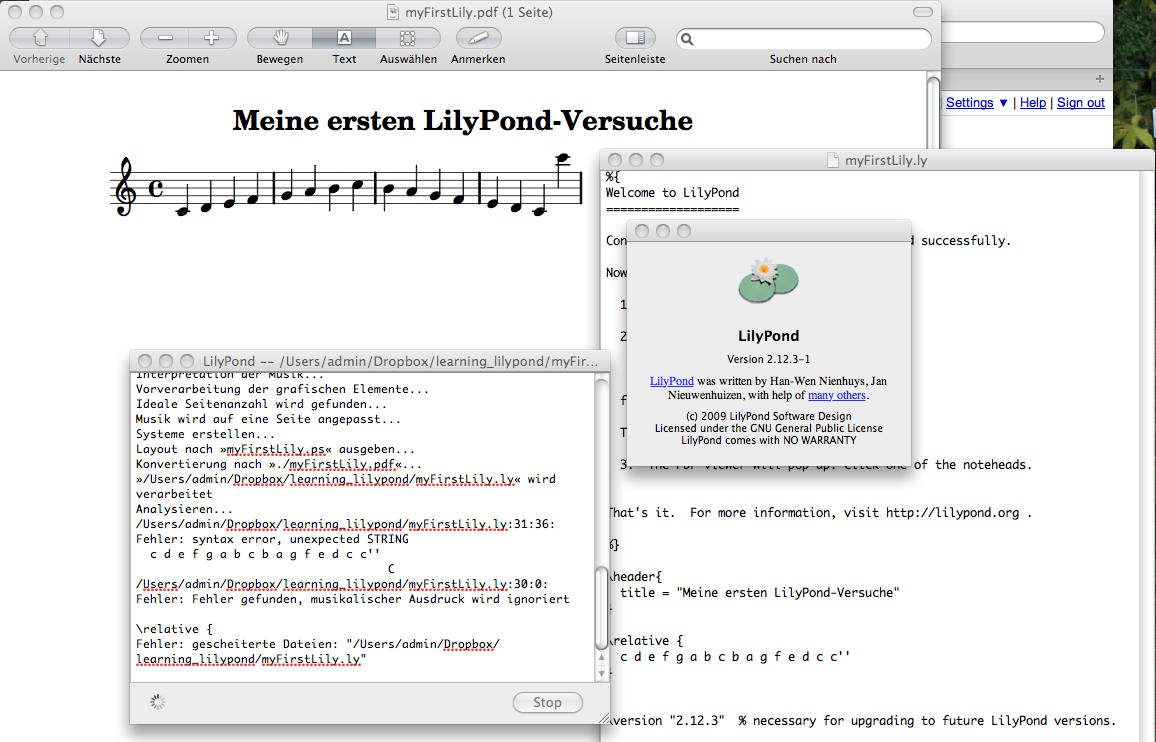
Task: Click the log window scrollbar thumb
Action: [602, 608]
